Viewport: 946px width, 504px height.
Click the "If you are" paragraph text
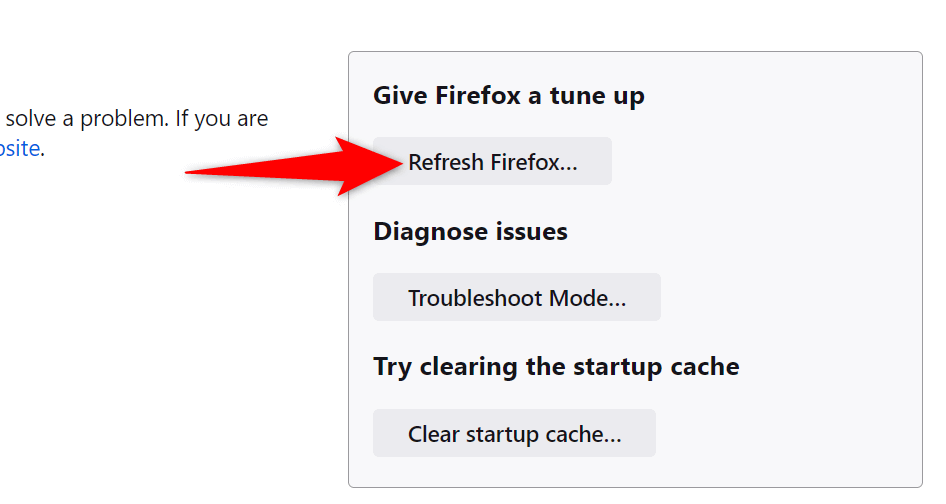click(x=222, y=119)
